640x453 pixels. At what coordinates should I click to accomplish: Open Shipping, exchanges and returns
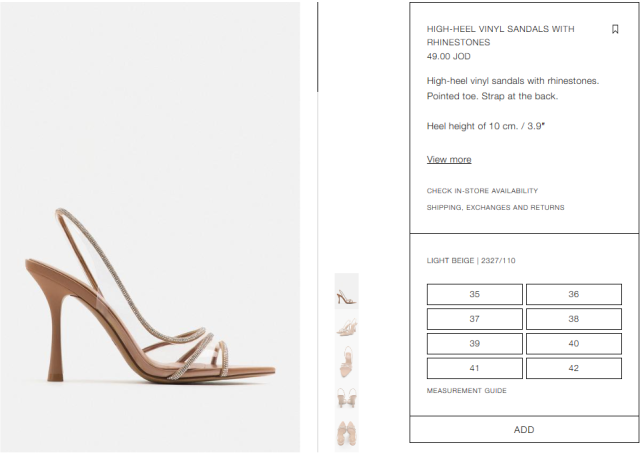pyautogui.click(x=496, y=207)
